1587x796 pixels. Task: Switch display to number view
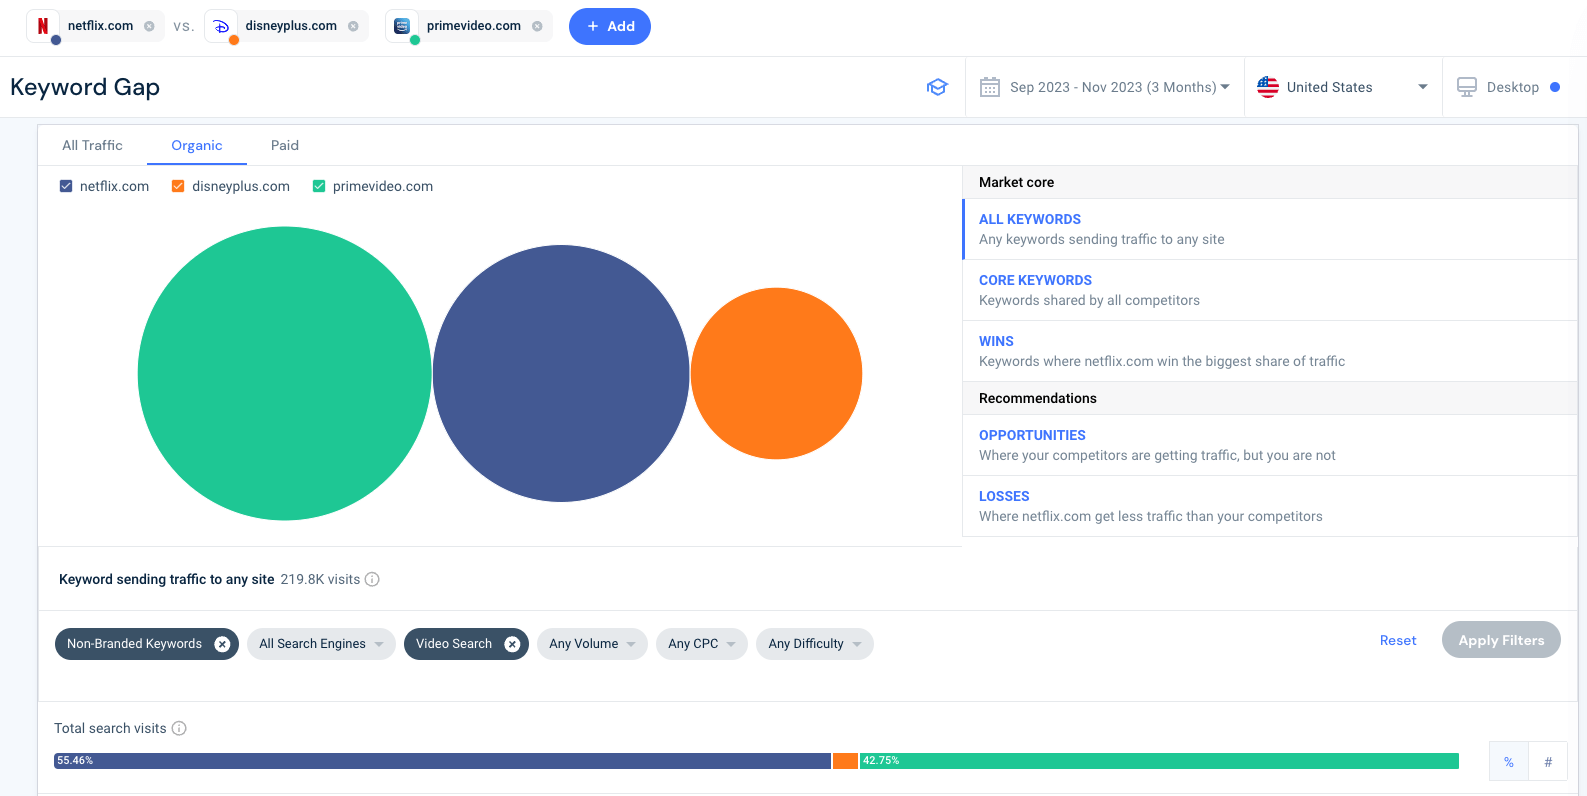pos(1548,762)
